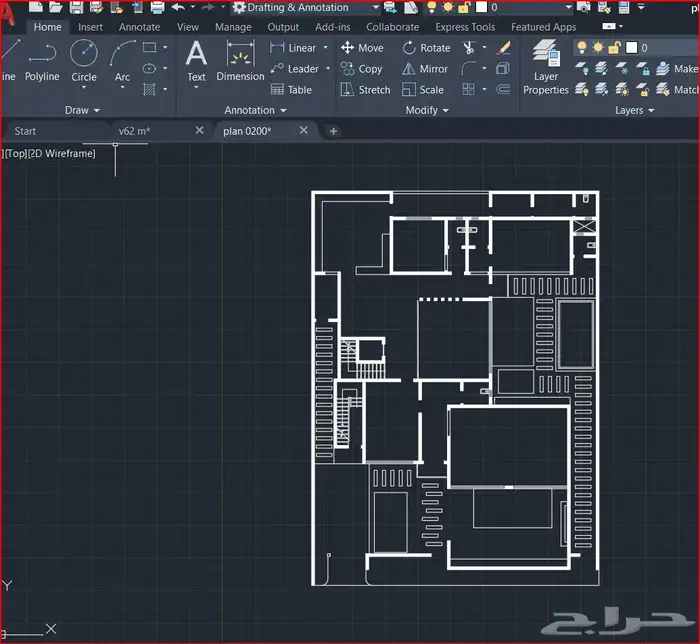Viewport: 700px width, 644px height.
Task: Click the Make Current layer icon
Action: click(x=663, y=68)
